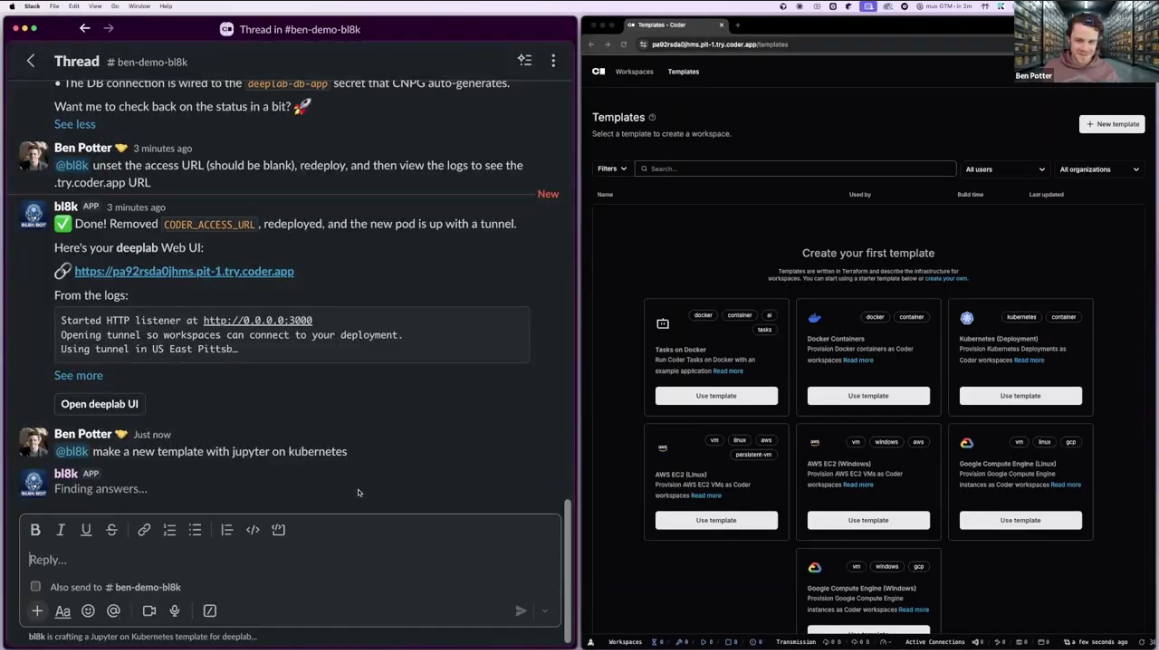
Task: Toggle underline formatting in reply toolbar
Action: coord(86,529)
